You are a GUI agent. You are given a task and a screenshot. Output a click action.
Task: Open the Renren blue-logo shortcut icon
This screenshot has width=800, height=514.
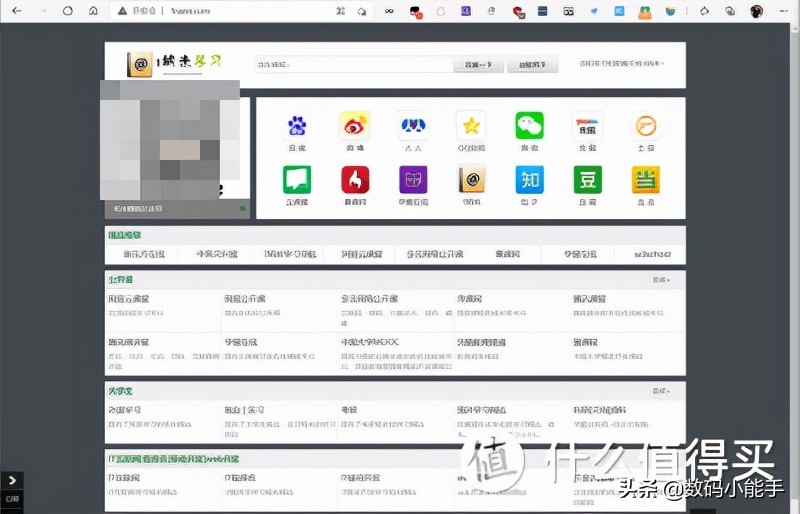pos(413,126)
